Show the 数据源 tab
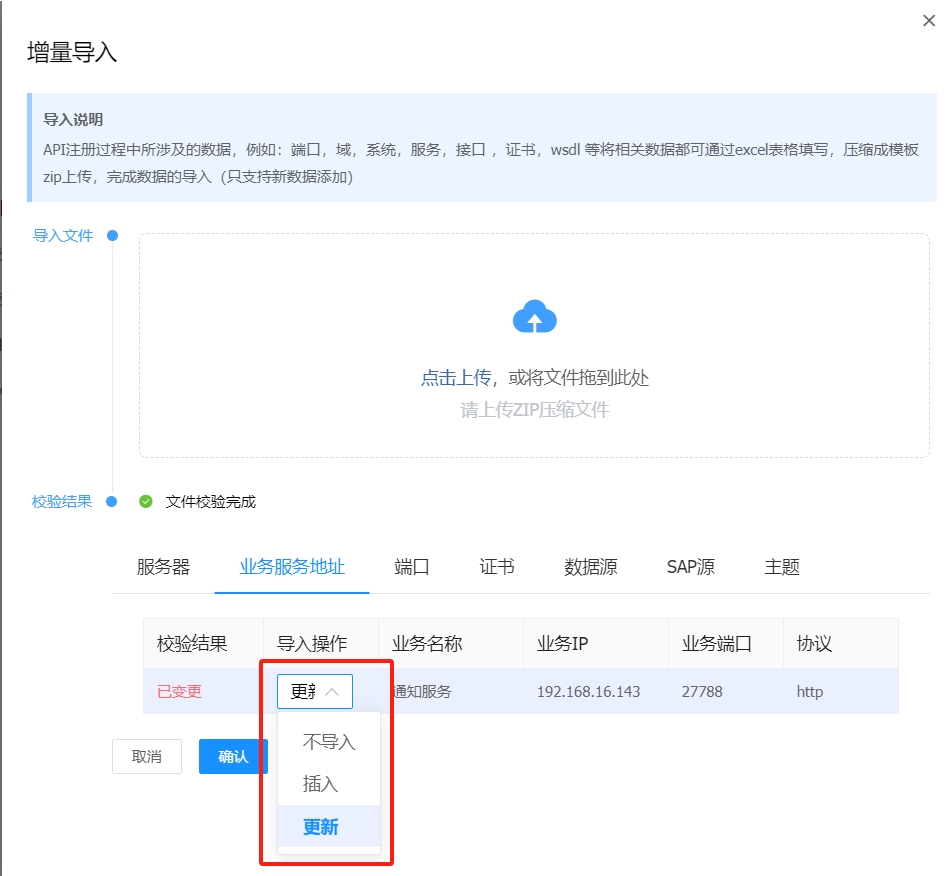 pos(590,567)
